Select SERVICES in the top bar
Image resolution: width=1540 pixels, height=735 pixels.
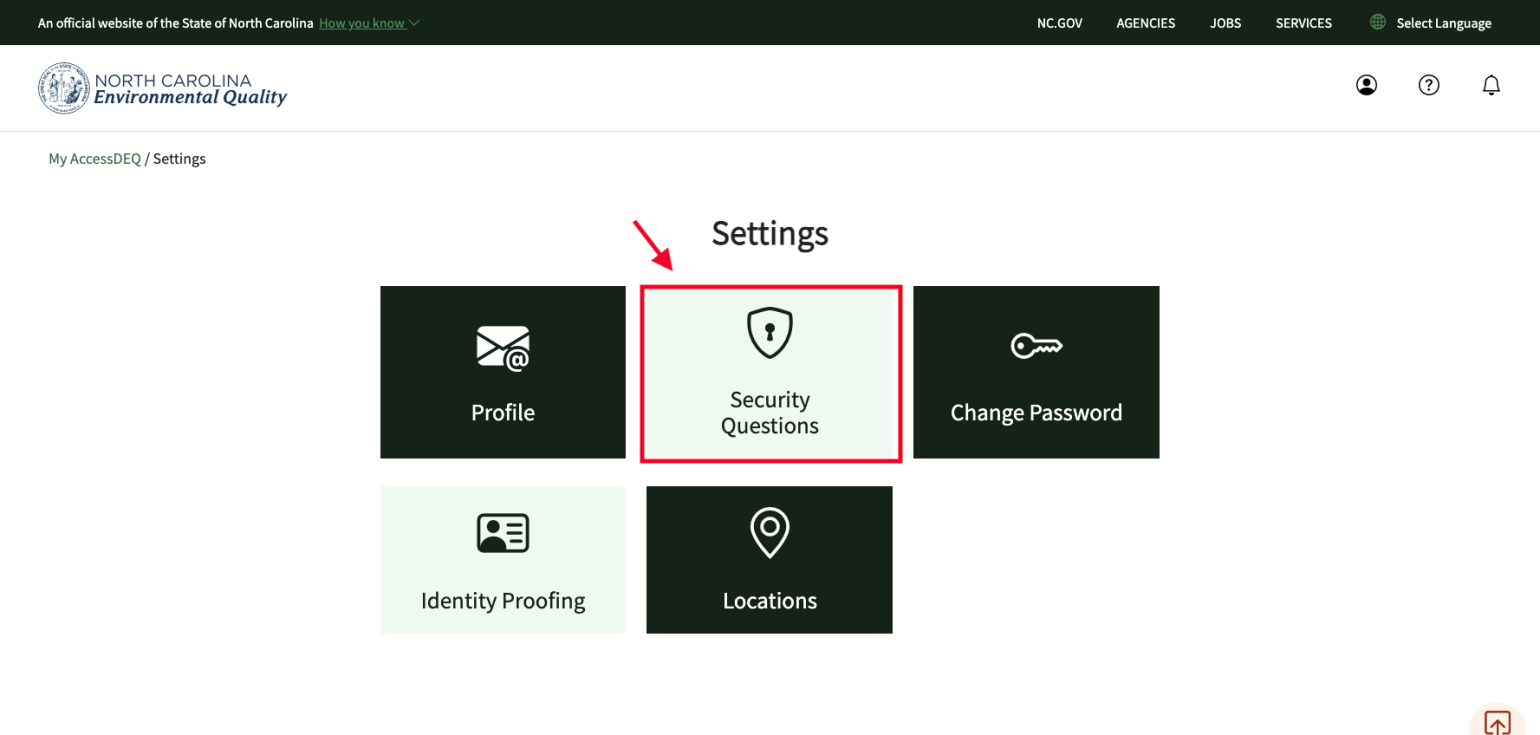click(x=1303, y=22)
